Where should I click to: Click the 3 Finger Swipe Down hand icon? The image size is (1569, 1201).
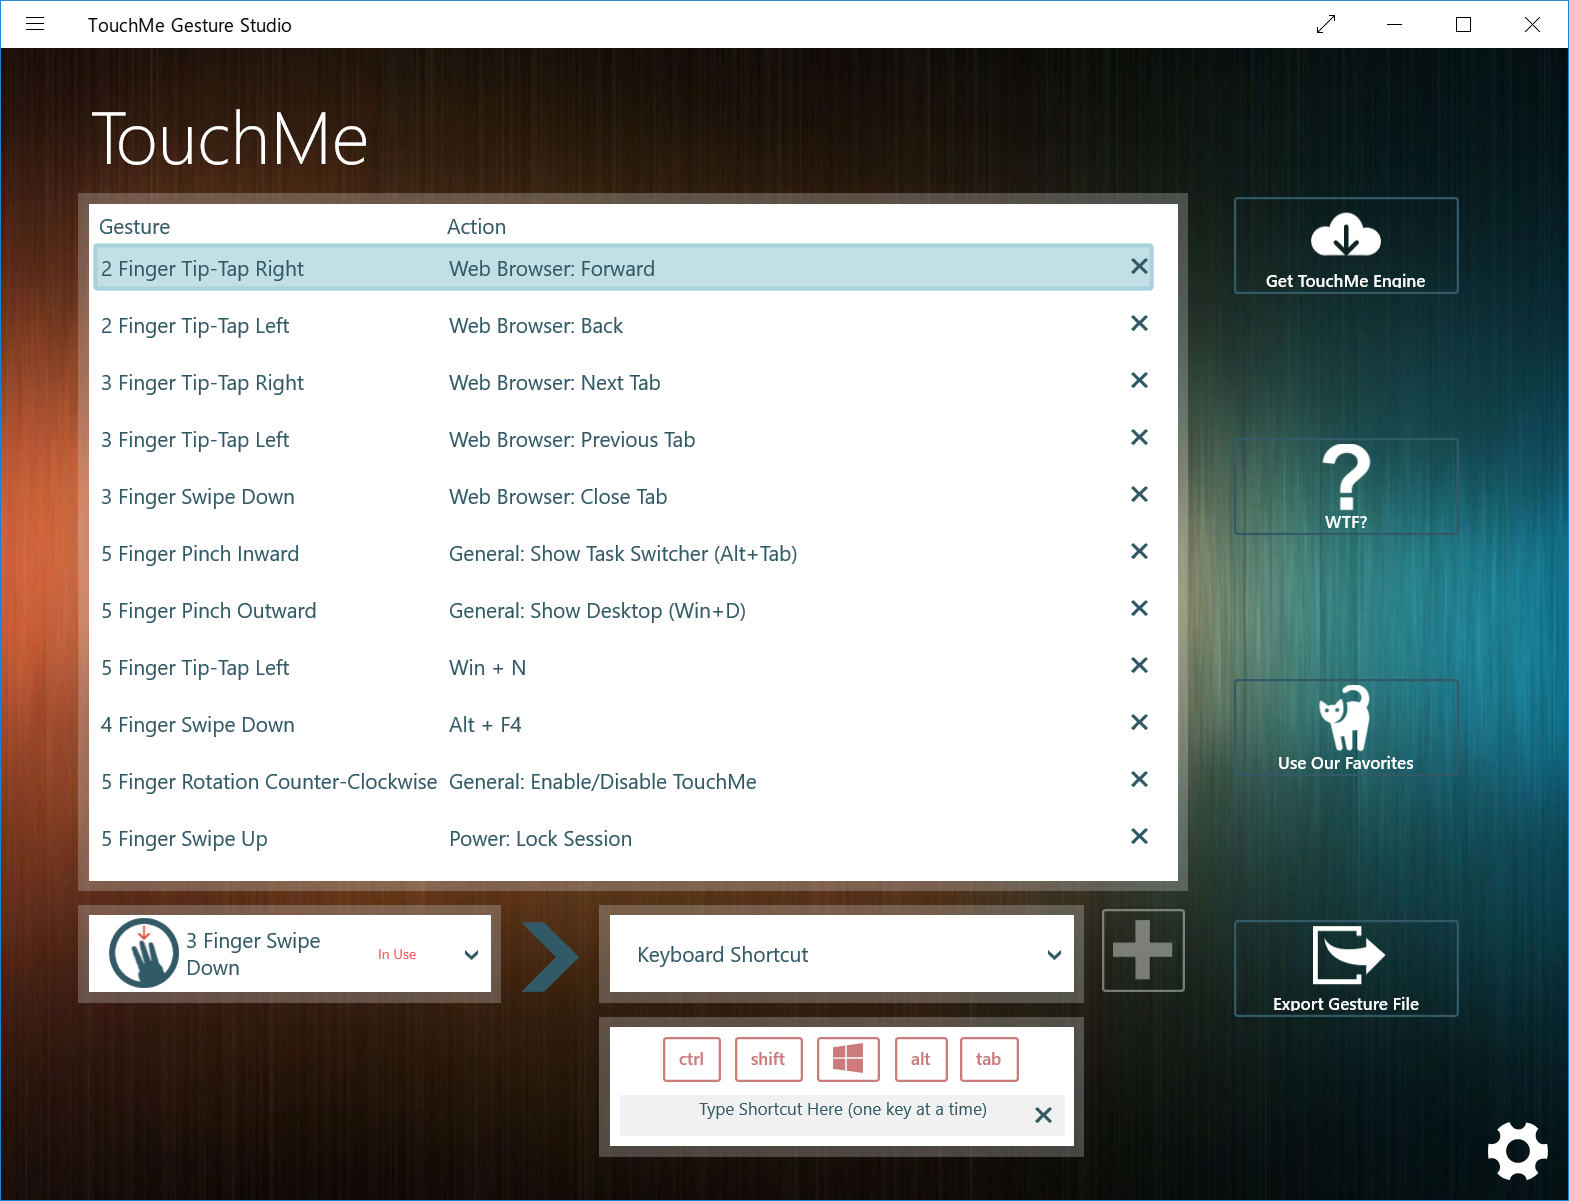144,953
